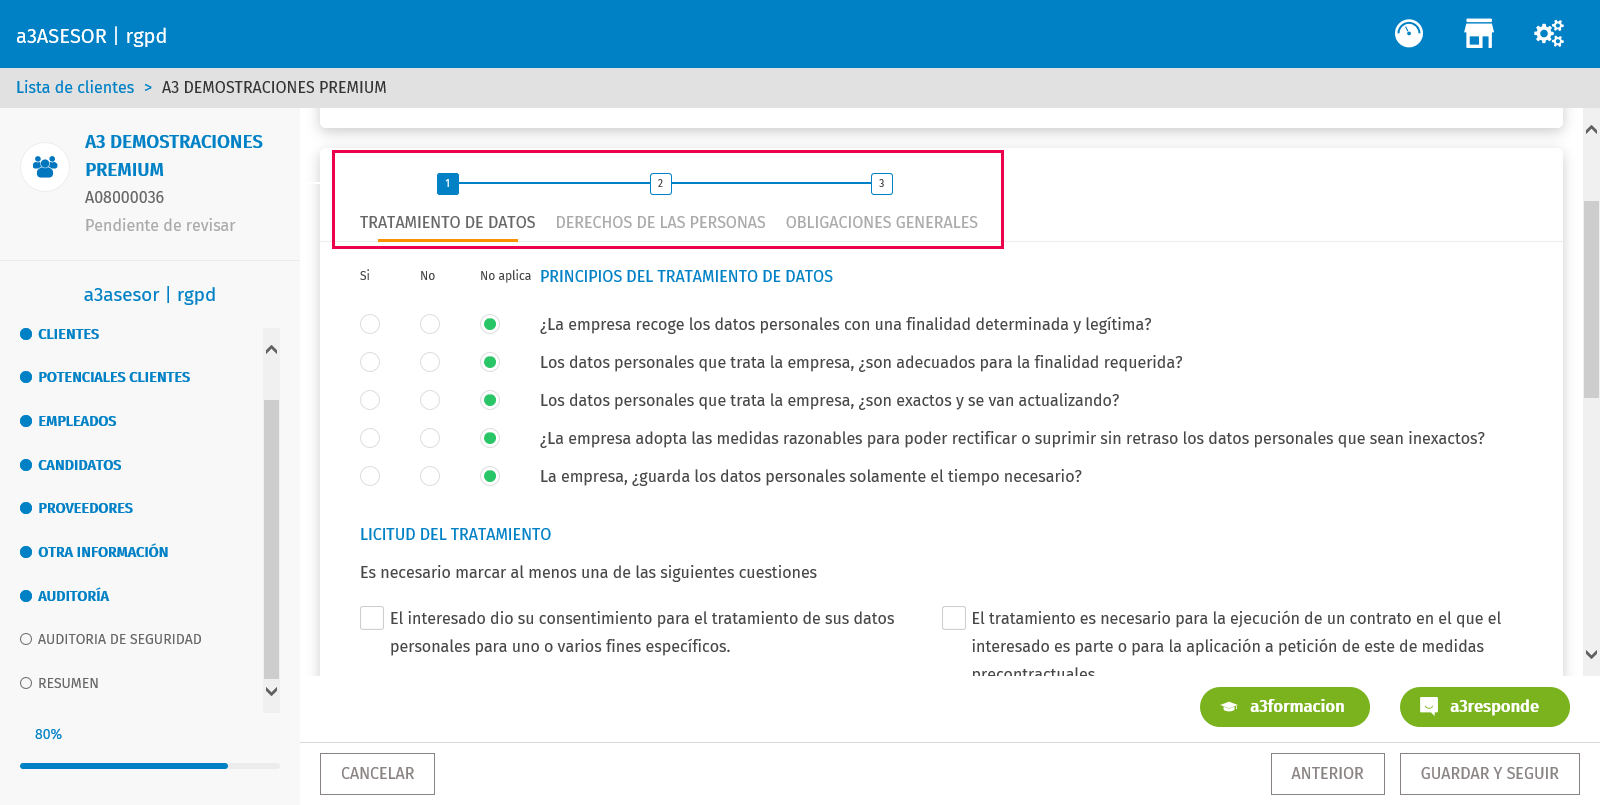This screenshot has width=1600, height=805.
Task: Click step 2 marker in wizard
Action: (x=660, y=184)
